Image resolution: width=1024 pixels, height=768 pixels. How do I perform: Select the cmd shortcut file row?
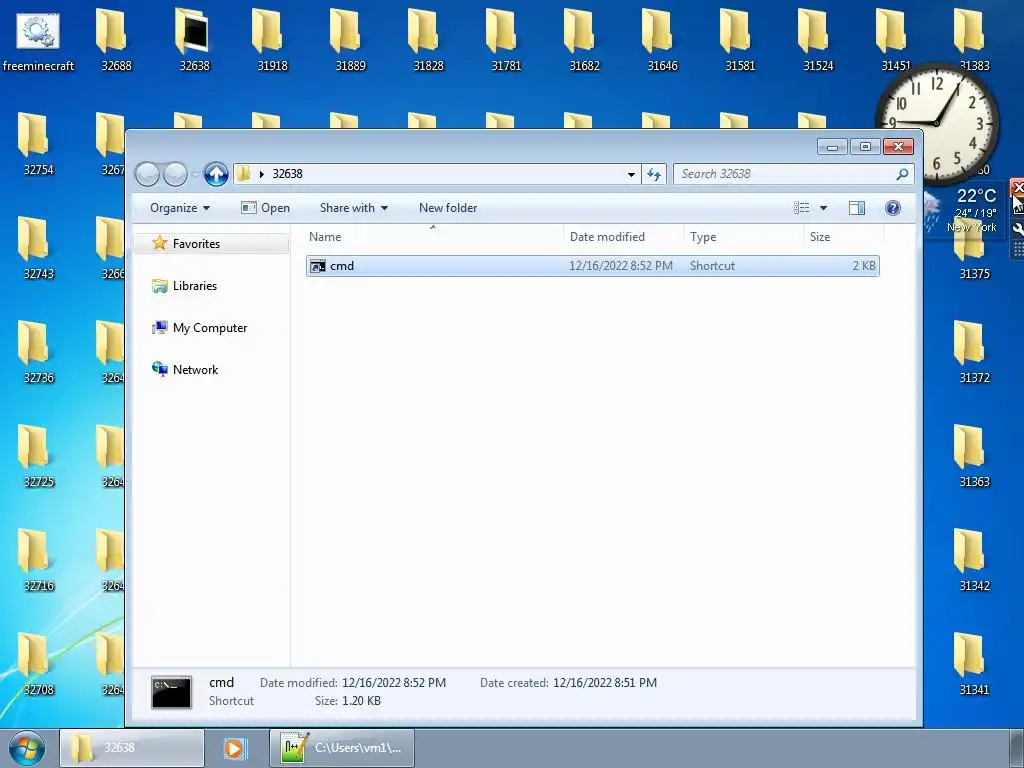tap(592, 266)
